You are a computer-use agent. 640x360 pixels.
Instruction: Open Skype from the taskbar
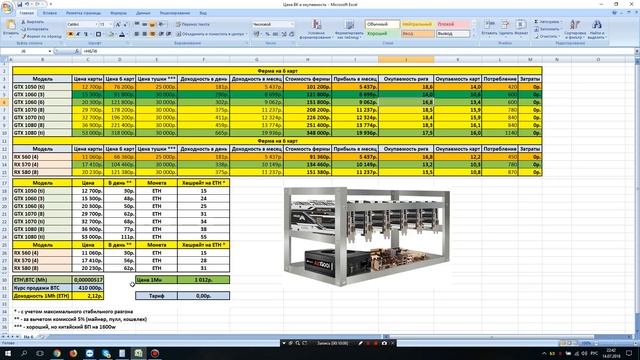tap(106, 353)
